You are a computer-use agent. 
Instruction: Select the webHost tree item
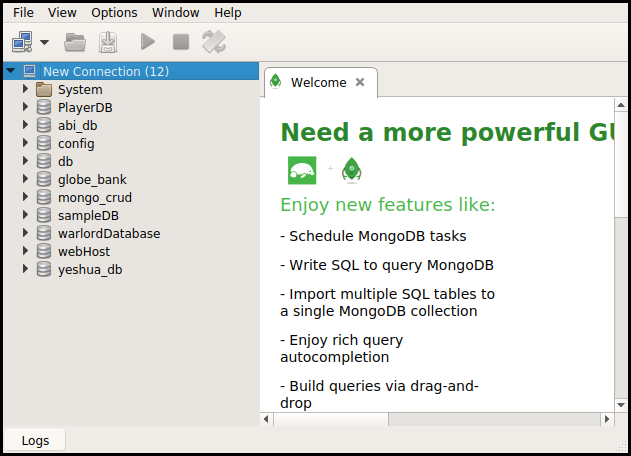84,252
